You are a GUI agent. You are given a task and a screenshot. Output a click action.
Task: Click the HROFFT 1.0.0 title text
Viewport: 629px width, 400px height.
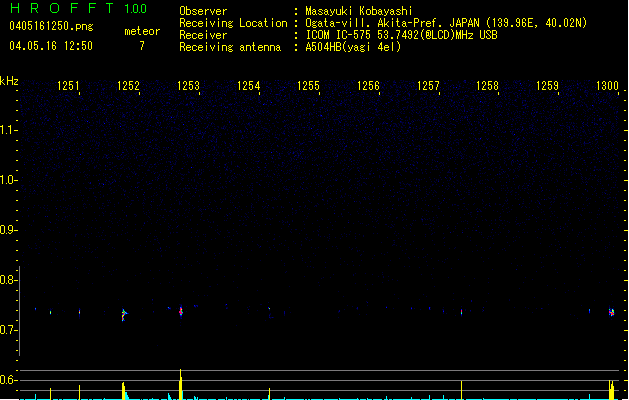79,8
